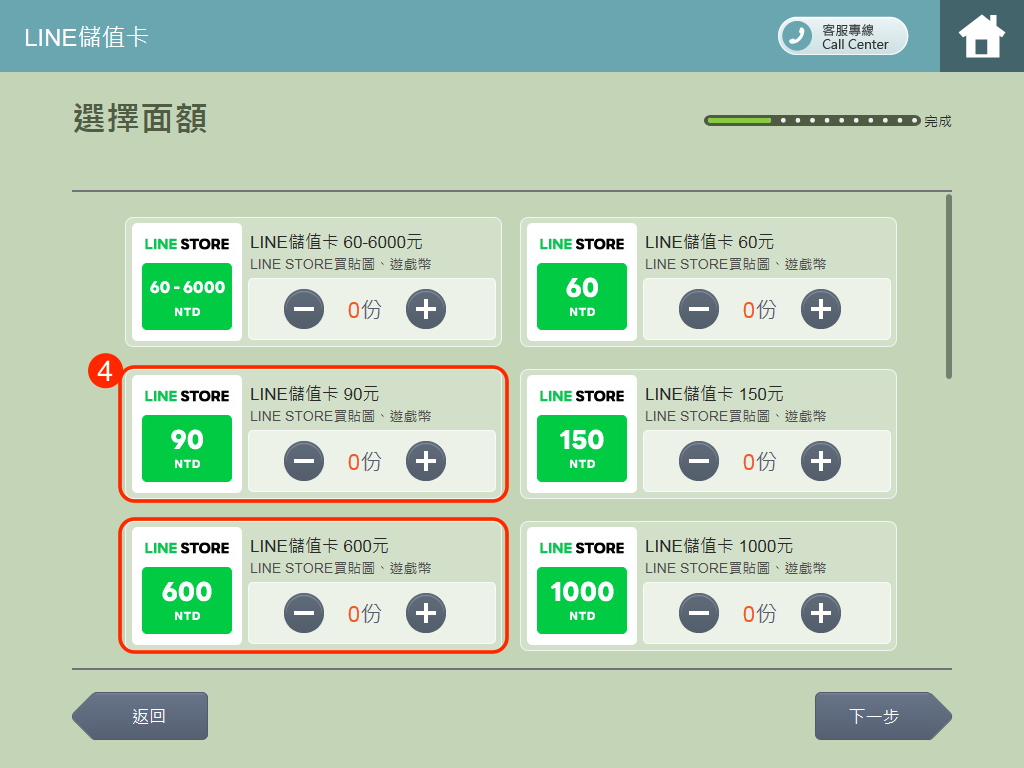Increase quantity of LINE儲值卡 60-6000元

click(x=426, y=309)
